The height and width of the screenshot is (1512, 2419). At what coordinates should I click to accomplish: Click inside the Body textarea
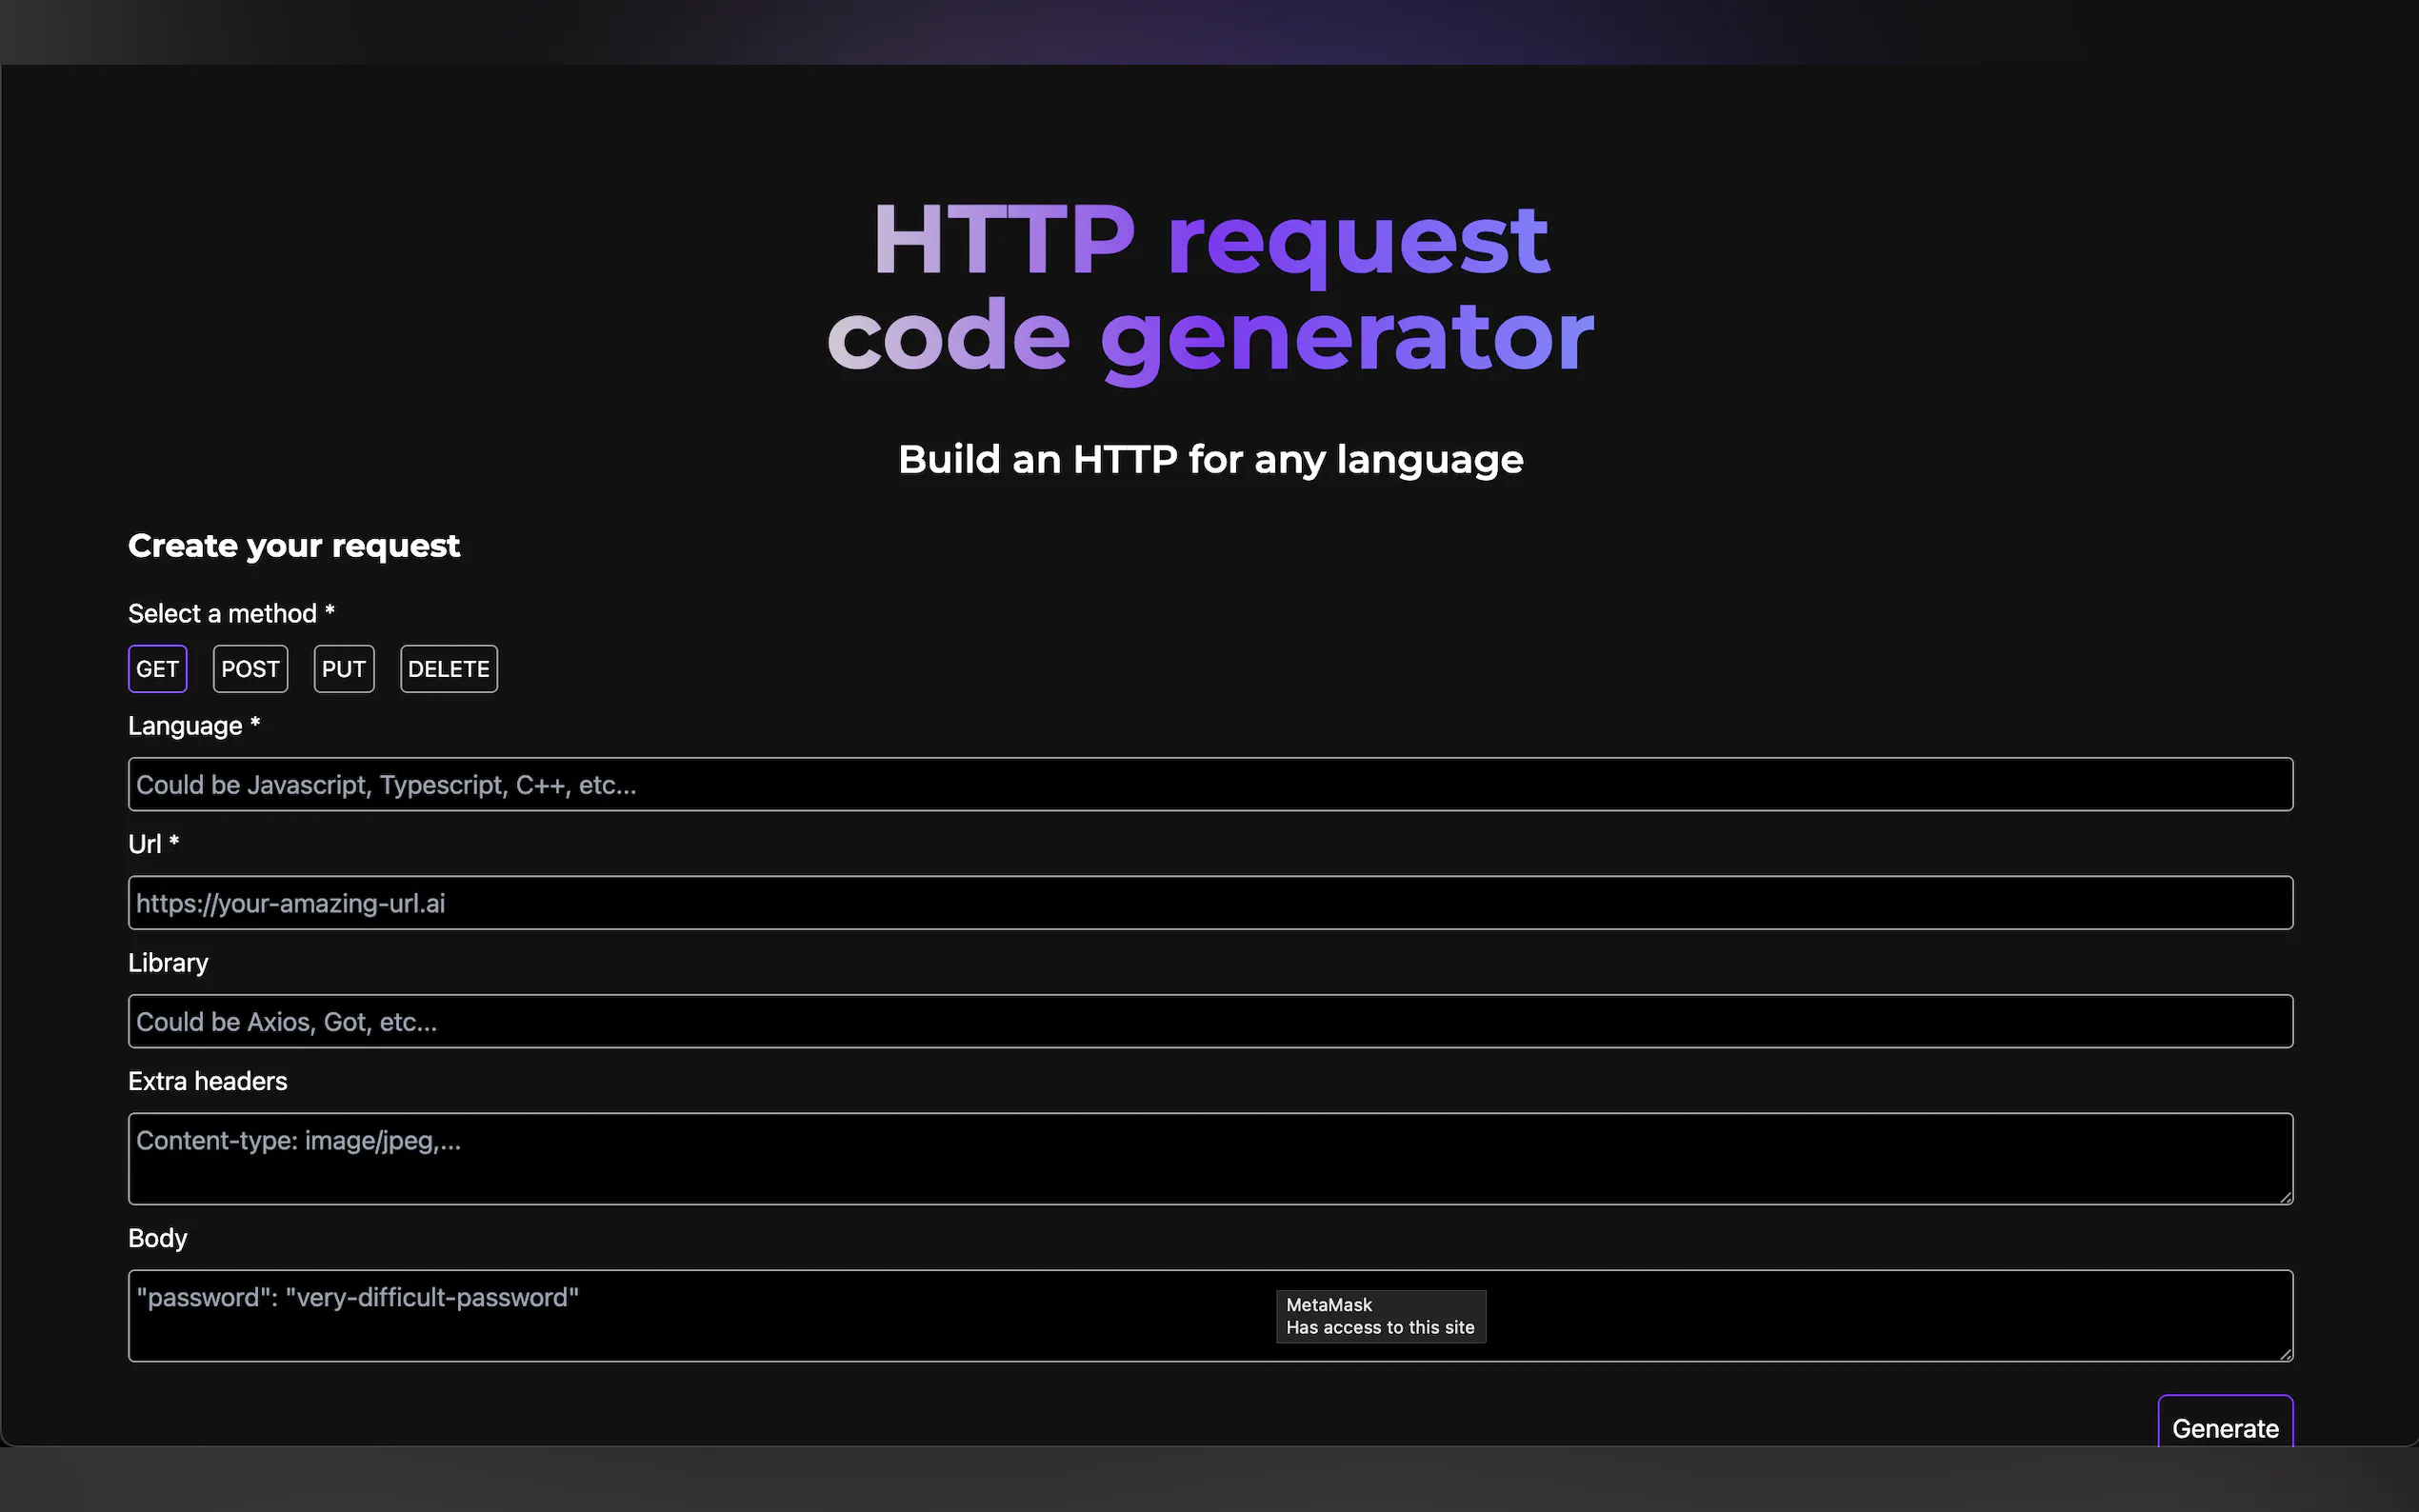pyautogui.click(x=700, y=1316)
